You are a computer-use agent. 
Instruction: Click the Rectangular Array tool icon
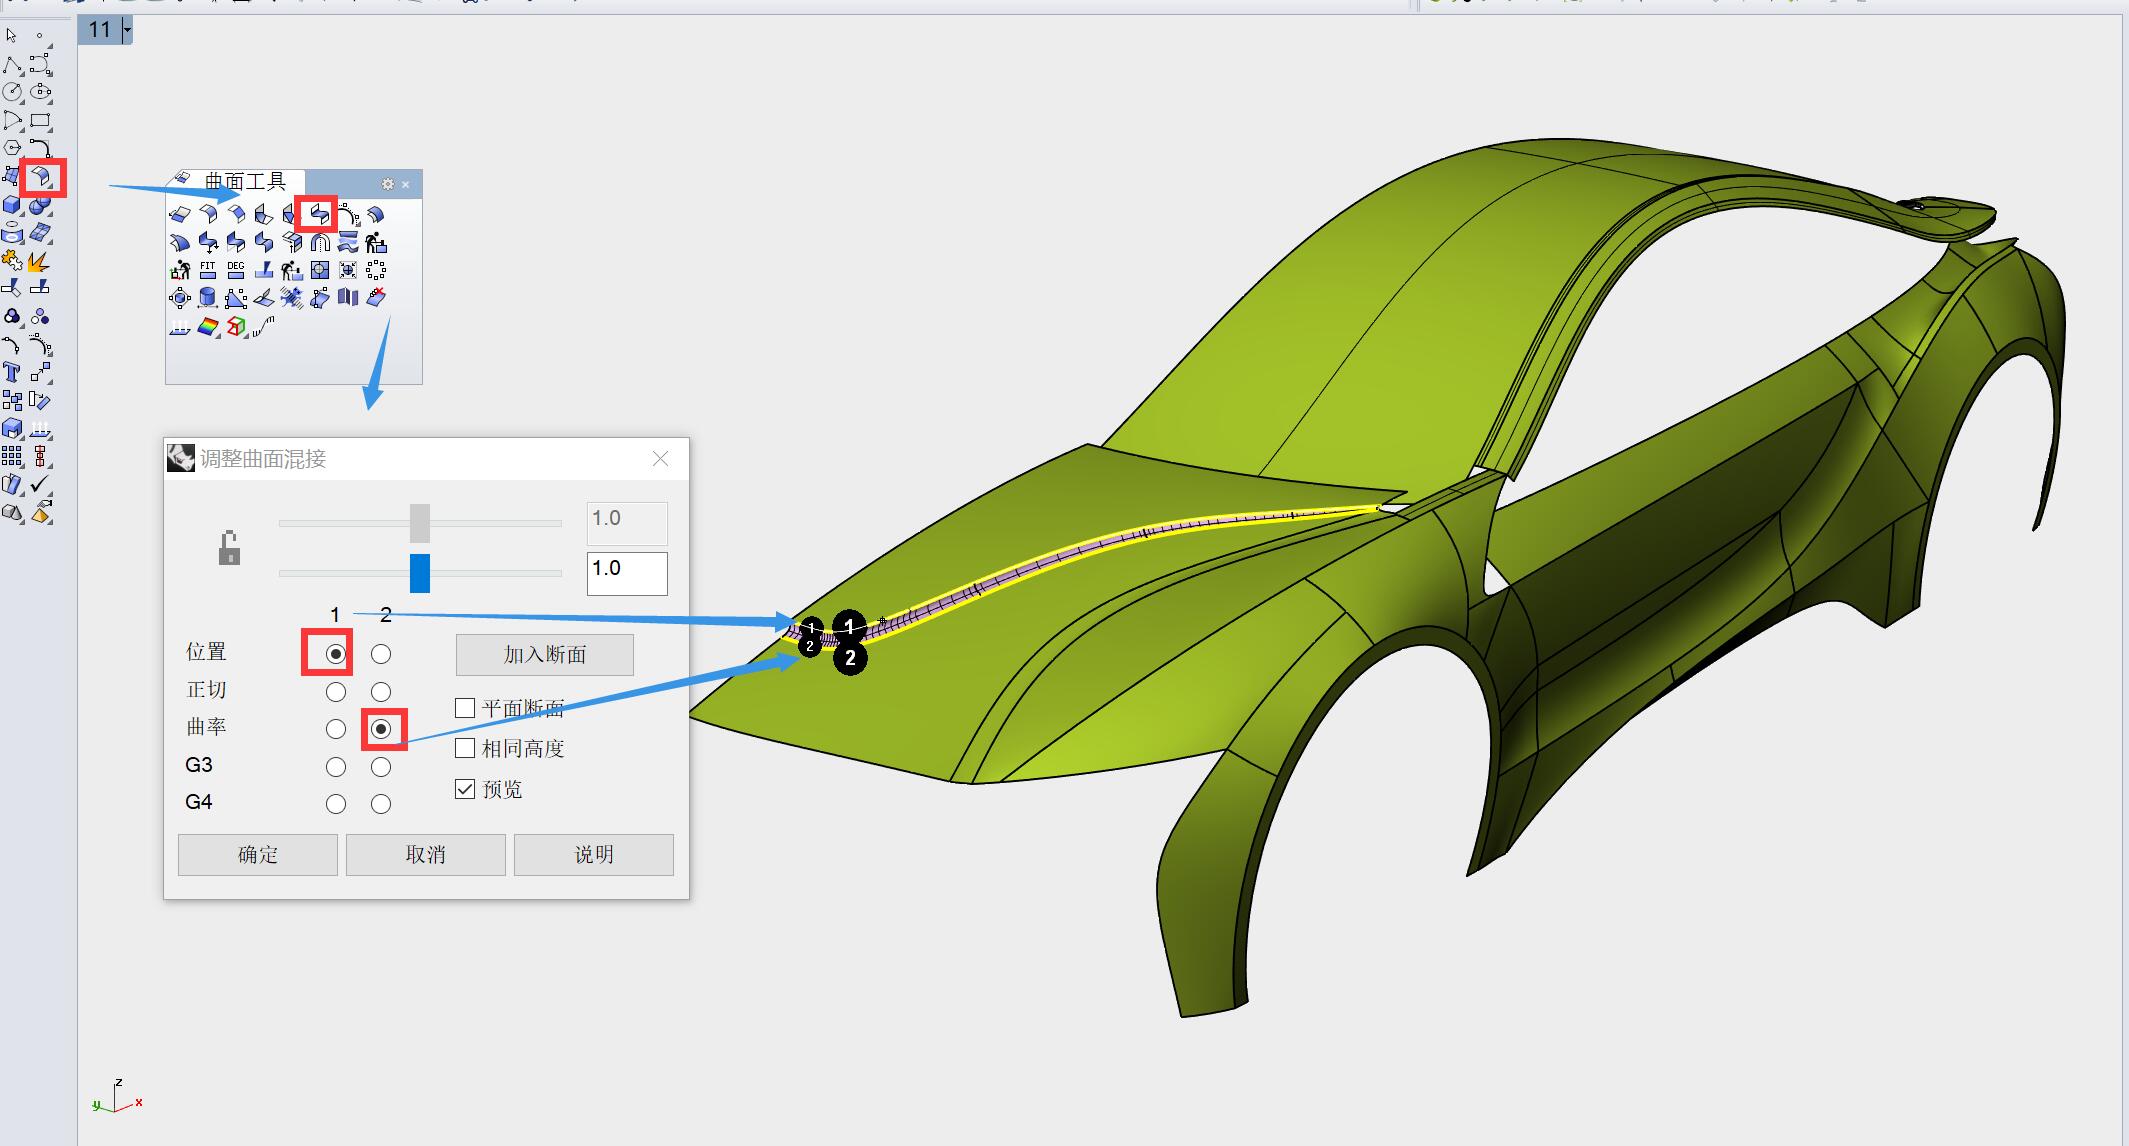coord(12,457)
